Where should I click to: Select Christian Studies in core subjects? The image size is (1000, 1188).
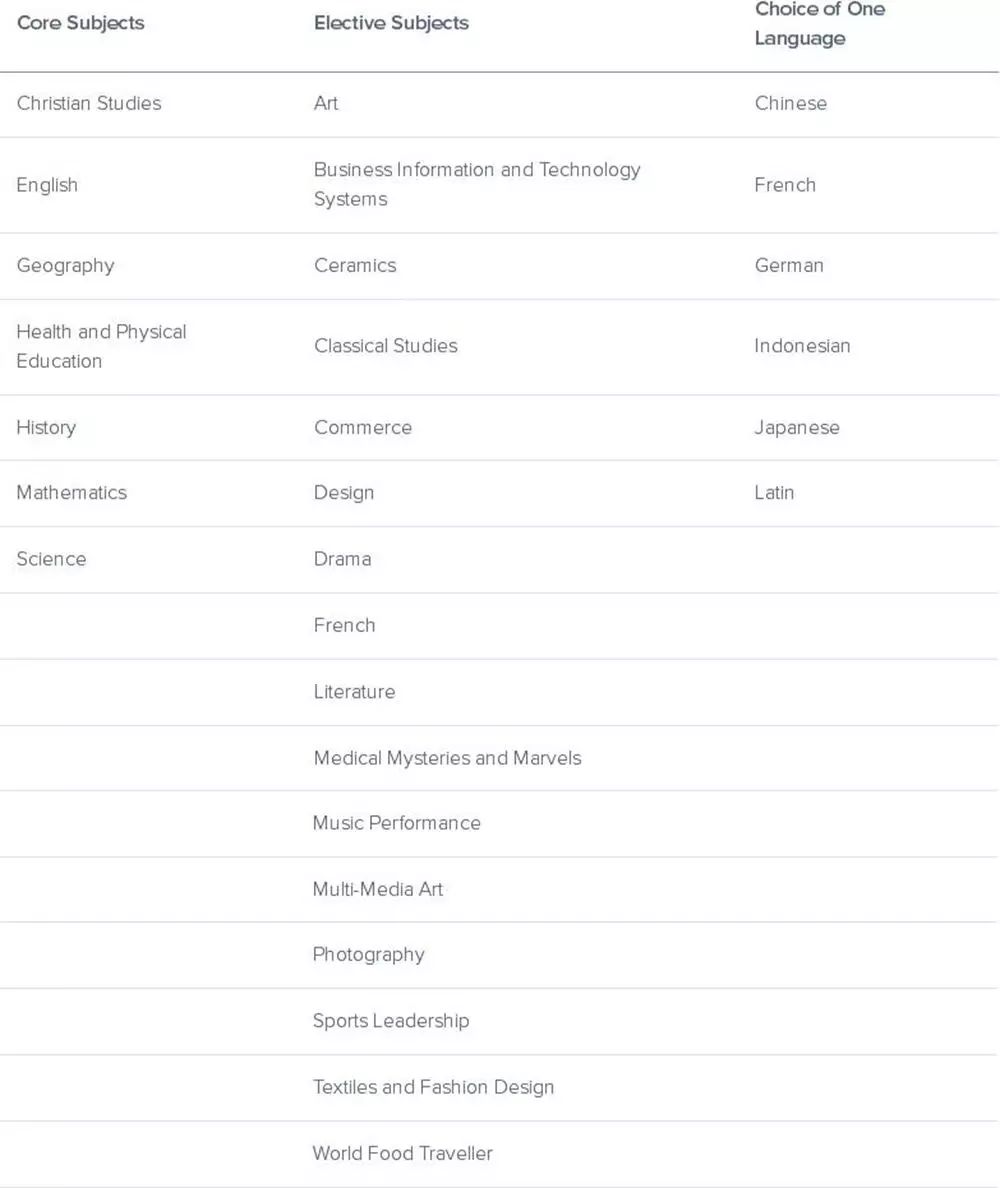pos(89,103)
